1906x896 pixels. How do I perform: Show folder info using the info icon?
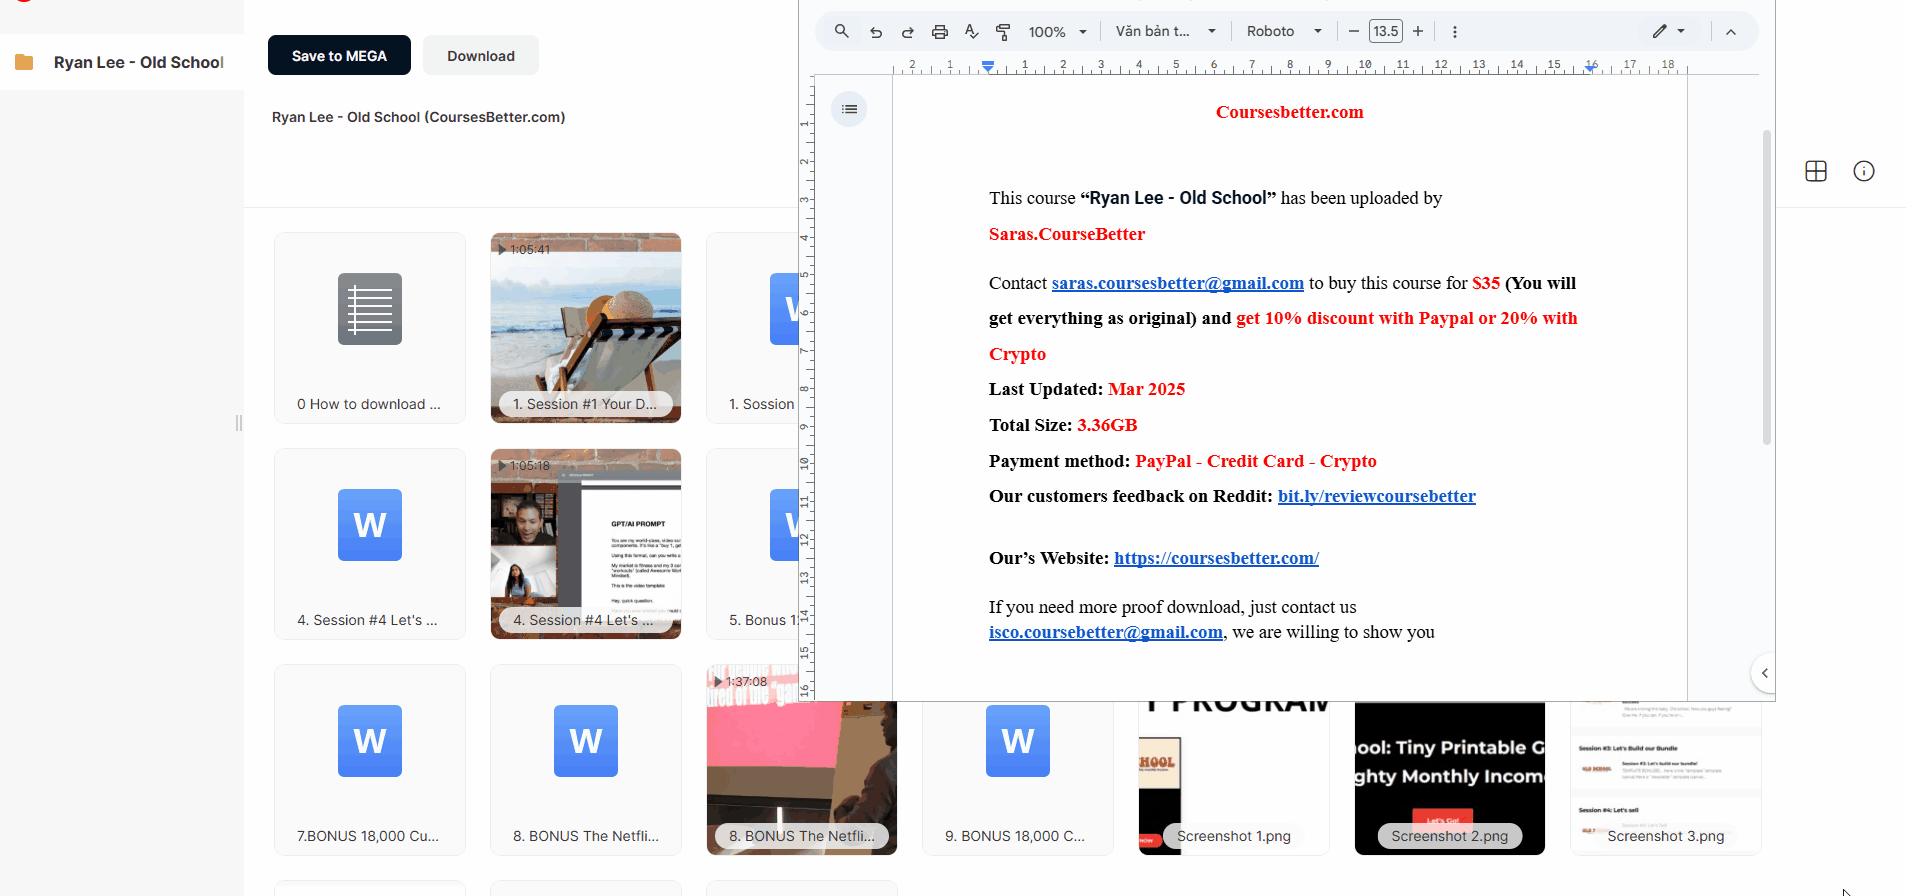click(x=1864, y=171)
